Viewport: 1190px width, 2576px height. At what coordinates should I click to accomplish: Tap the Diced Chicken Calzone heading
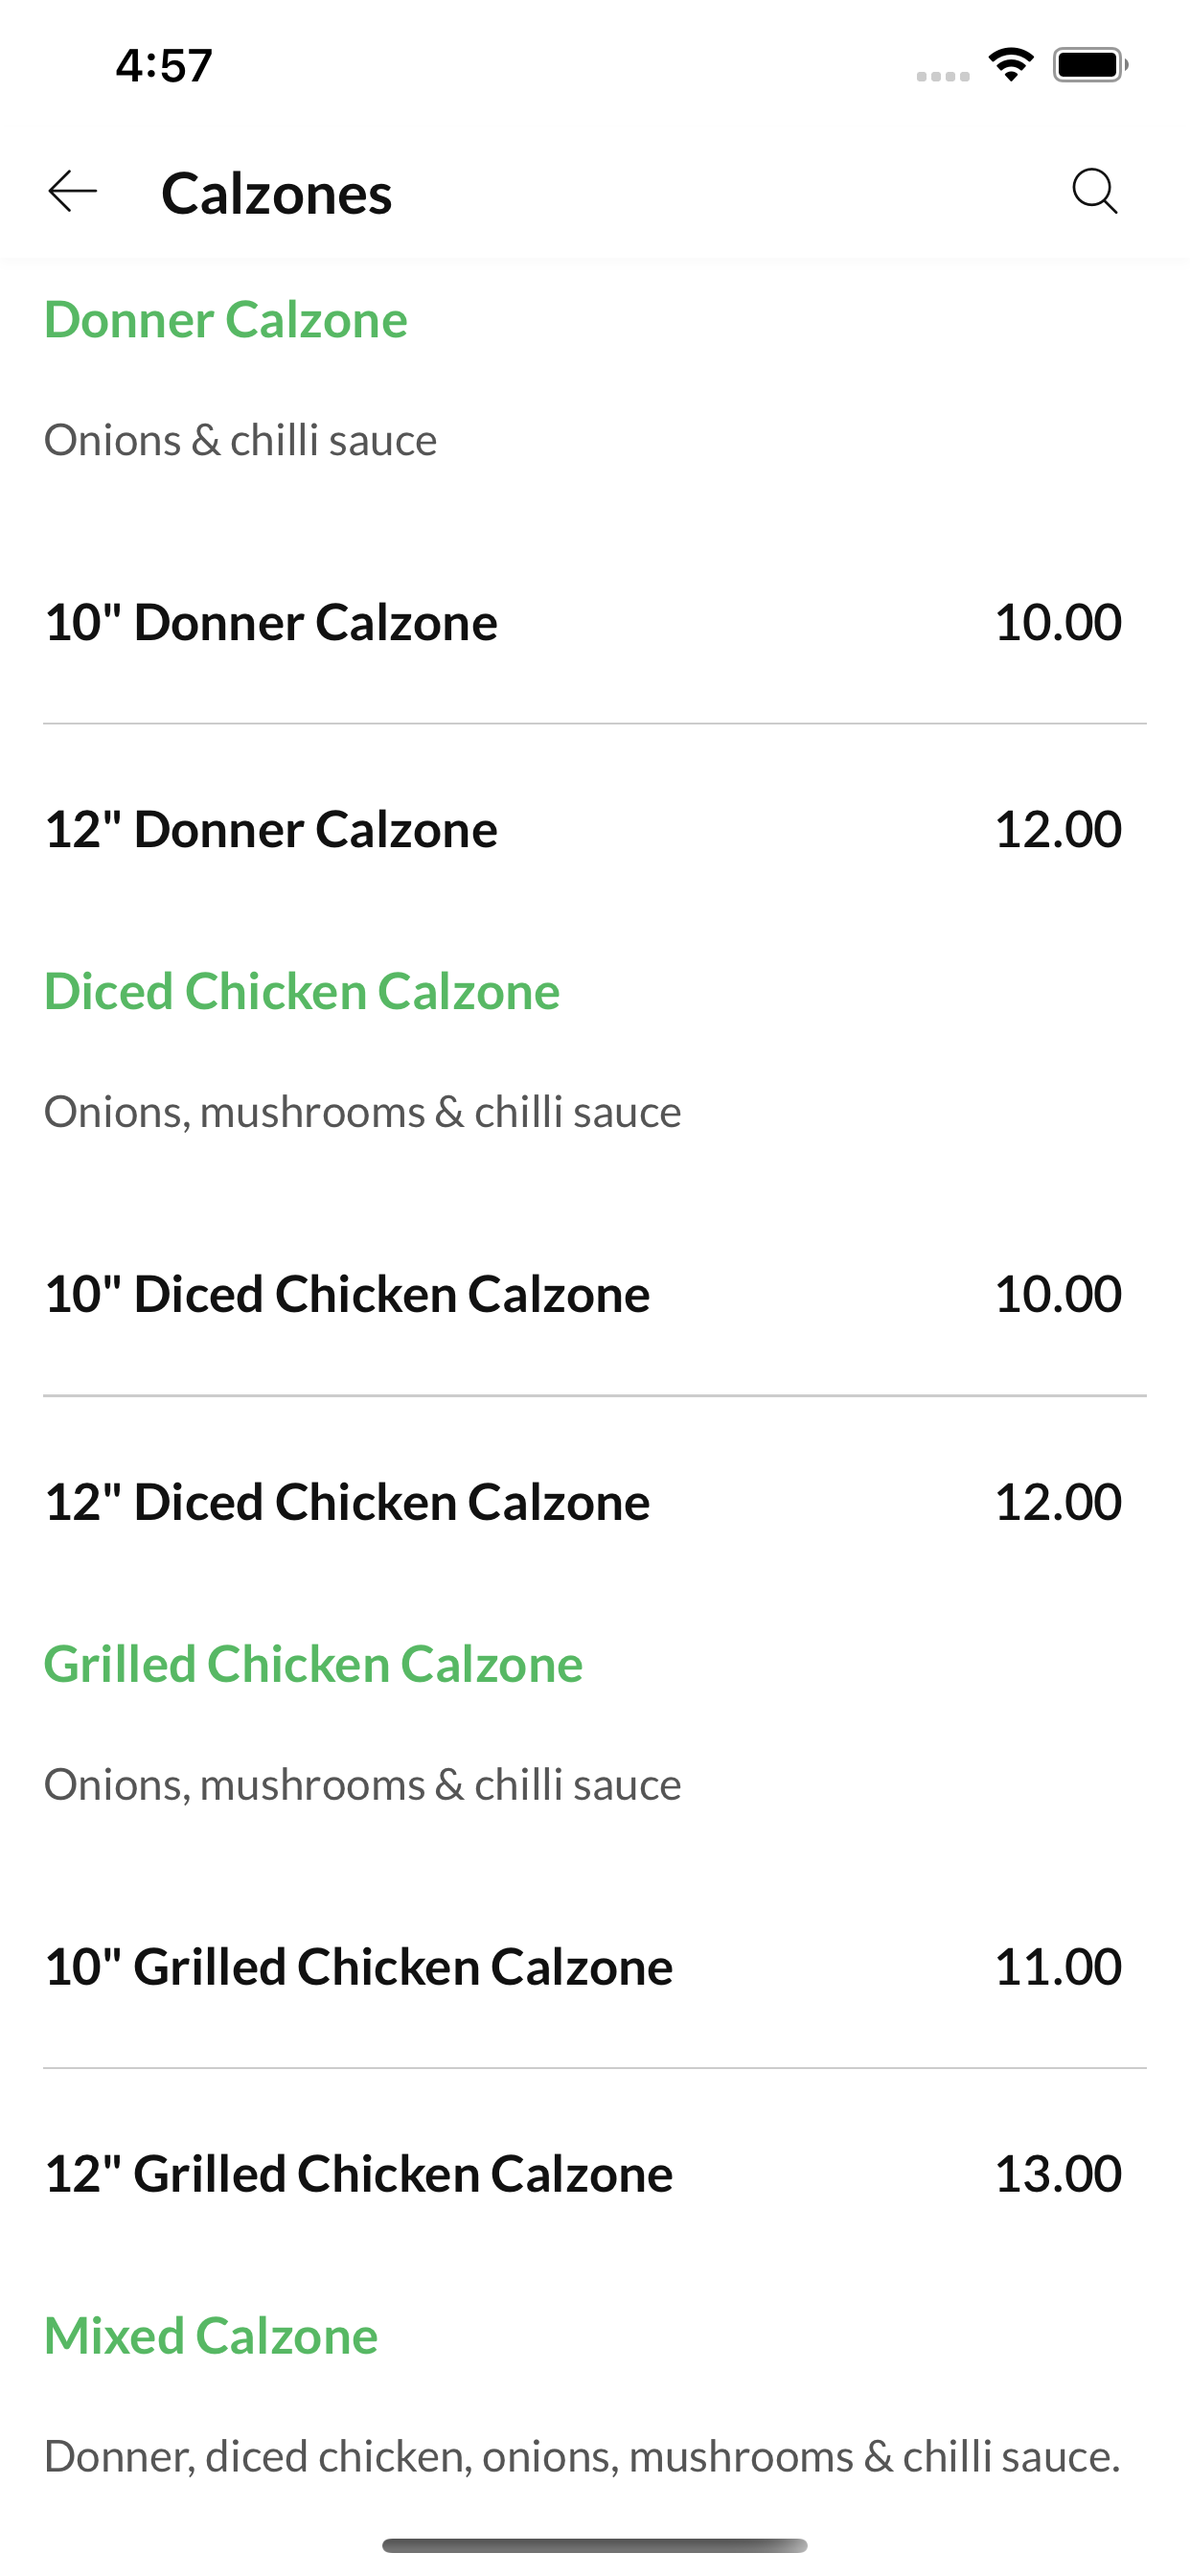pyautogui.click(x=302, y=992)
